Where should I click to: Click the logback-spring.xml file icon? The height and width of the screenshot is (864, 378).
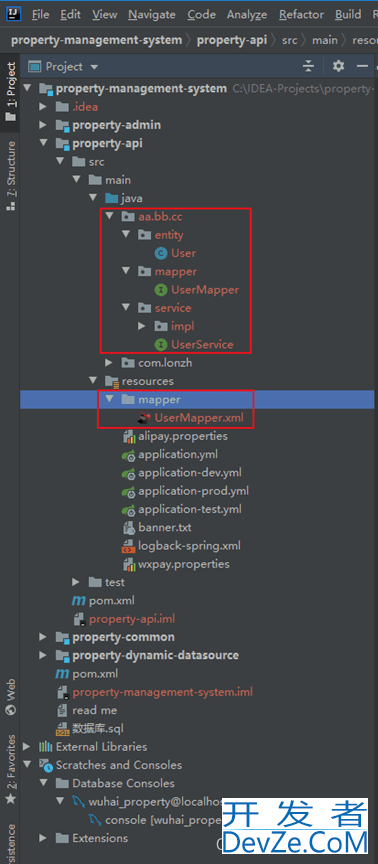(128, 546)
